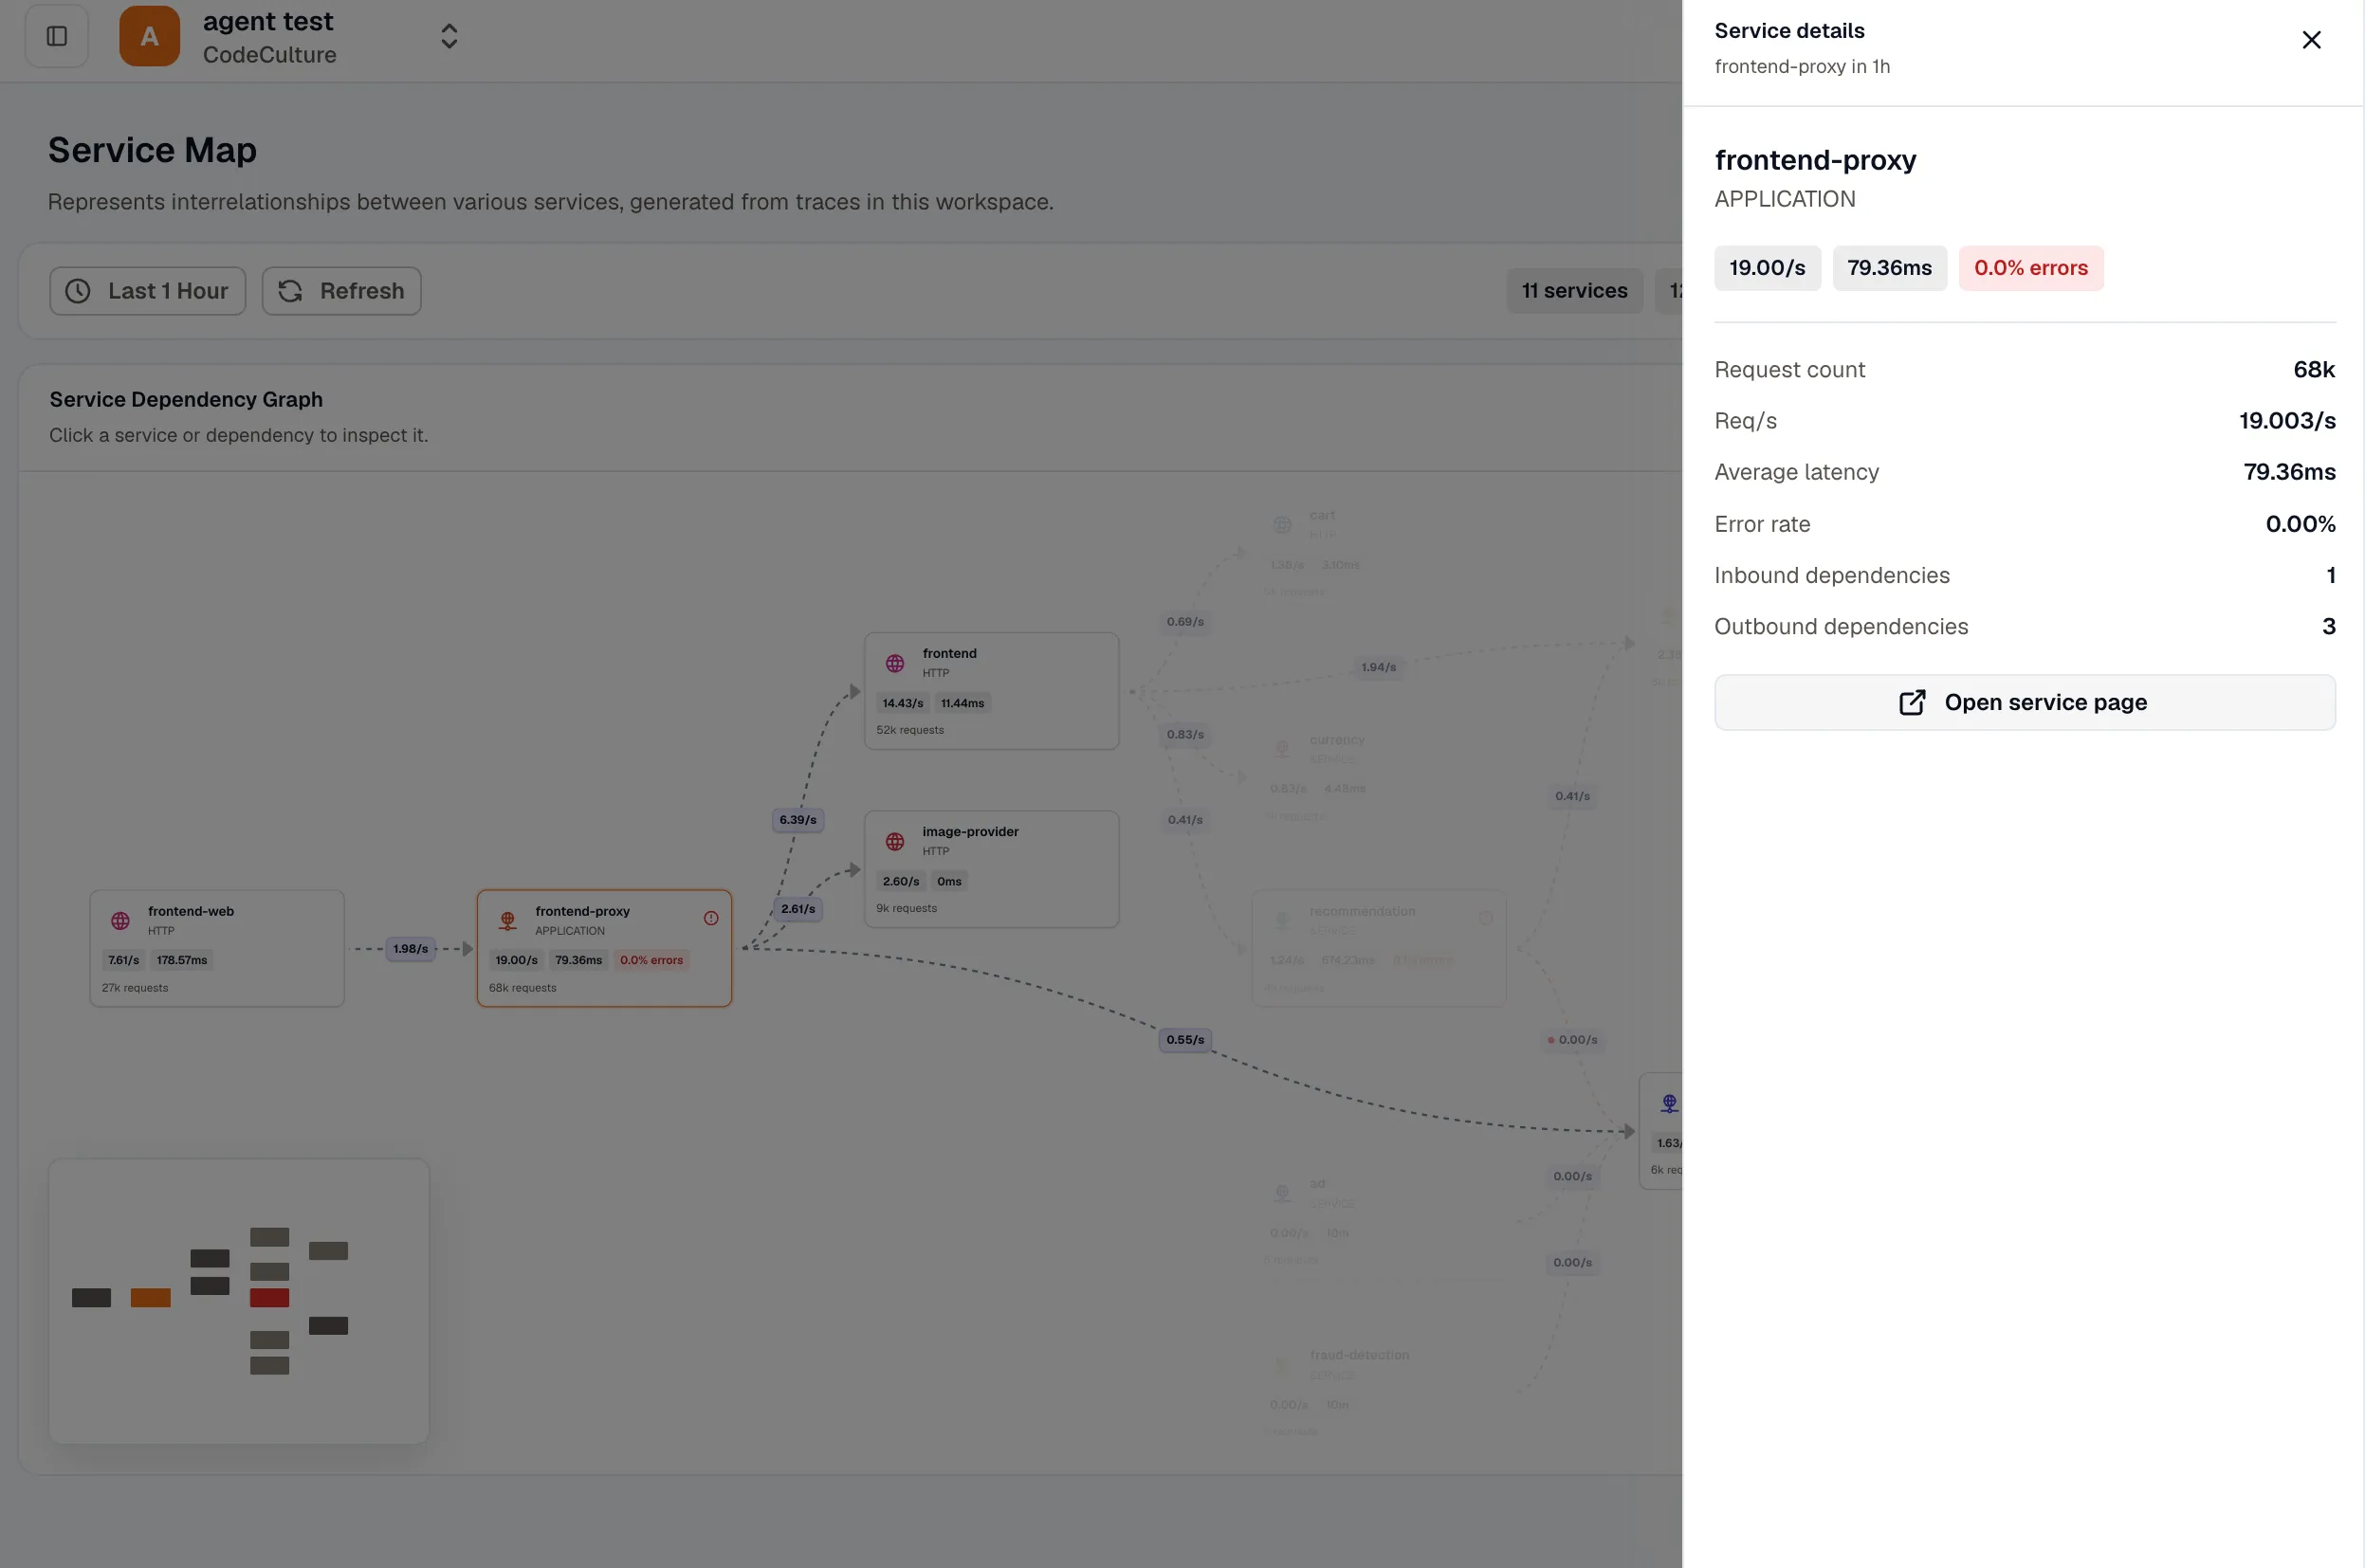Inspect the 6.39/s dependency edge label
Viewport: 2365px width, 1568px height.
click(x=798, y=820)
